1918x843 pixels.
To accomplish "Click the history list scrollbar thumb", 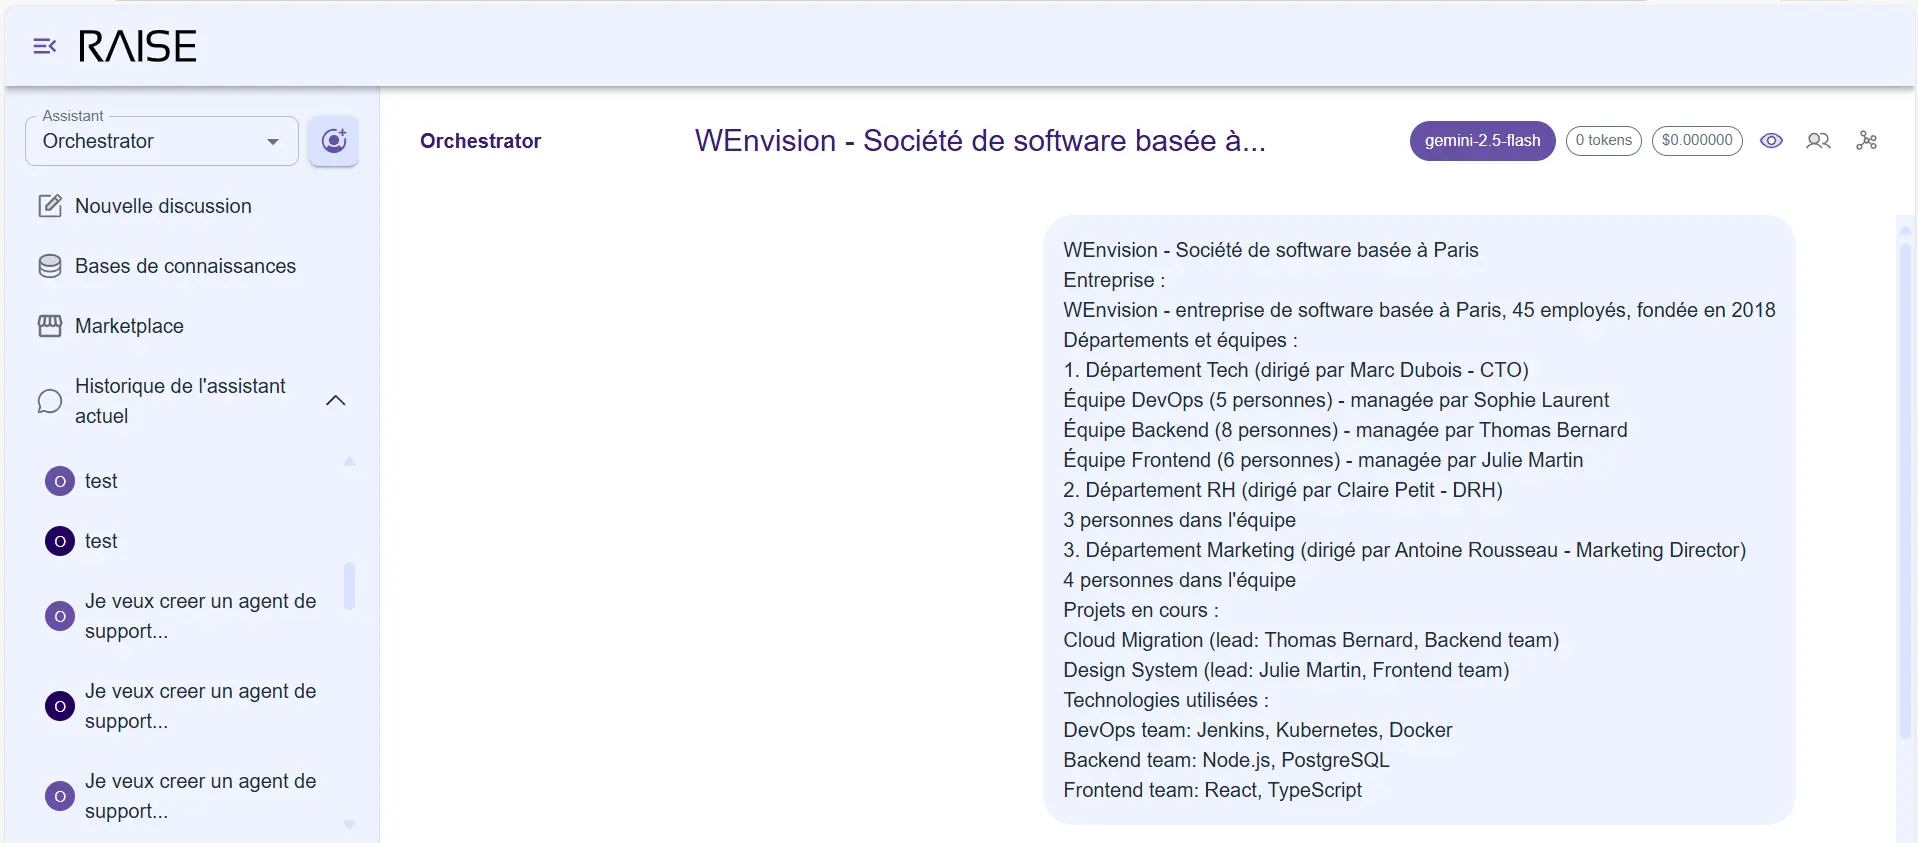I will pos(349,585).
